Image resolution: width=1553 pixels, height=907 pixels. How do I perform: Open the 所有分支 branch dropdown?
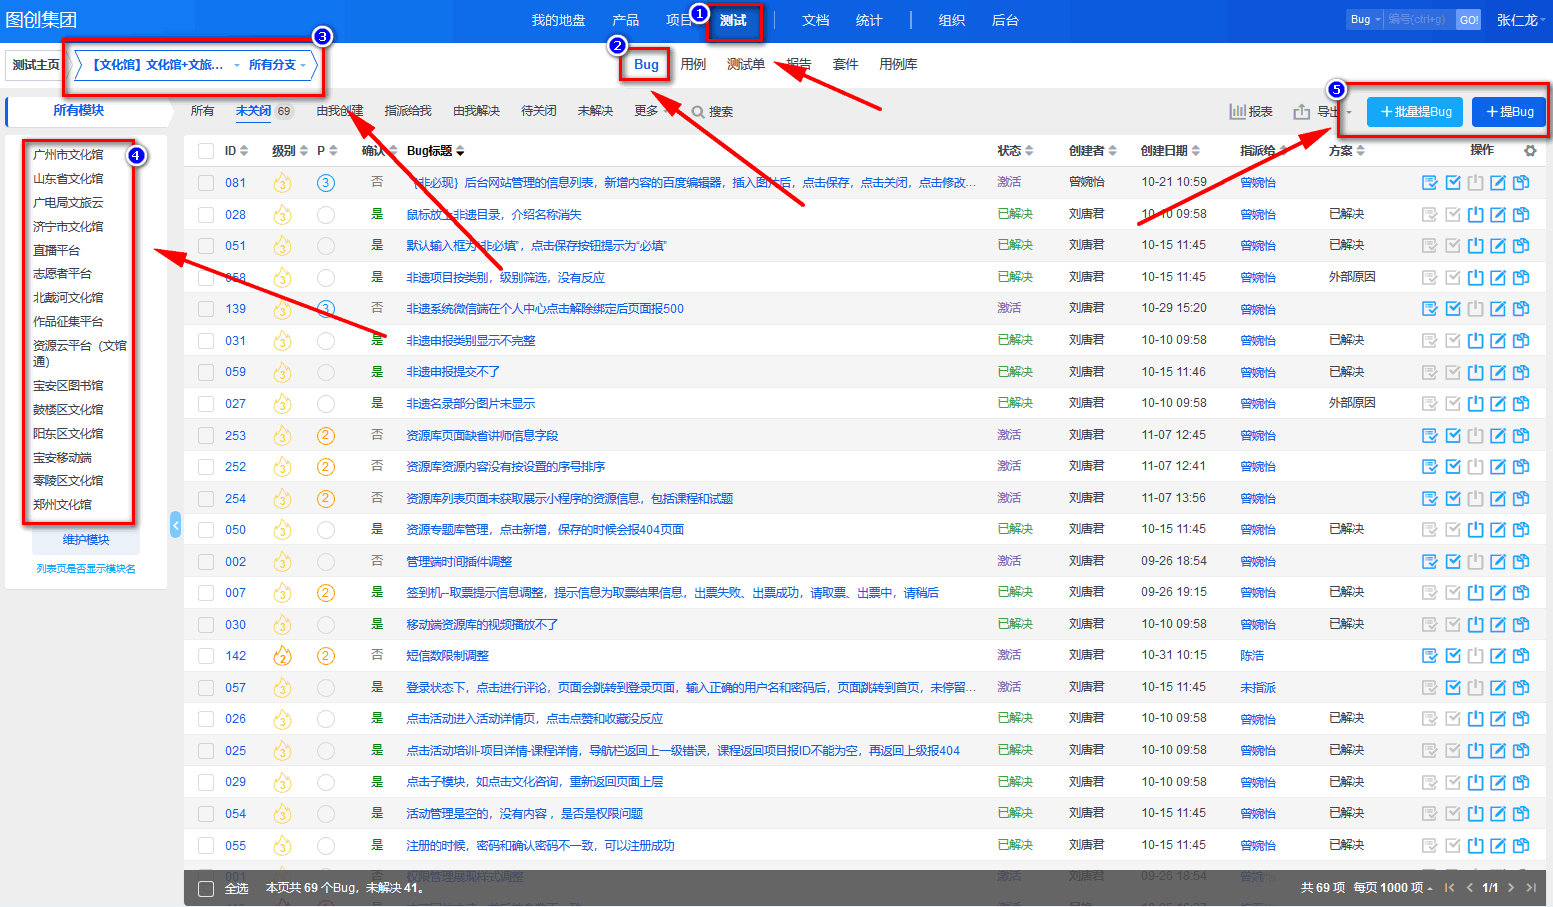tap(277, 65)
